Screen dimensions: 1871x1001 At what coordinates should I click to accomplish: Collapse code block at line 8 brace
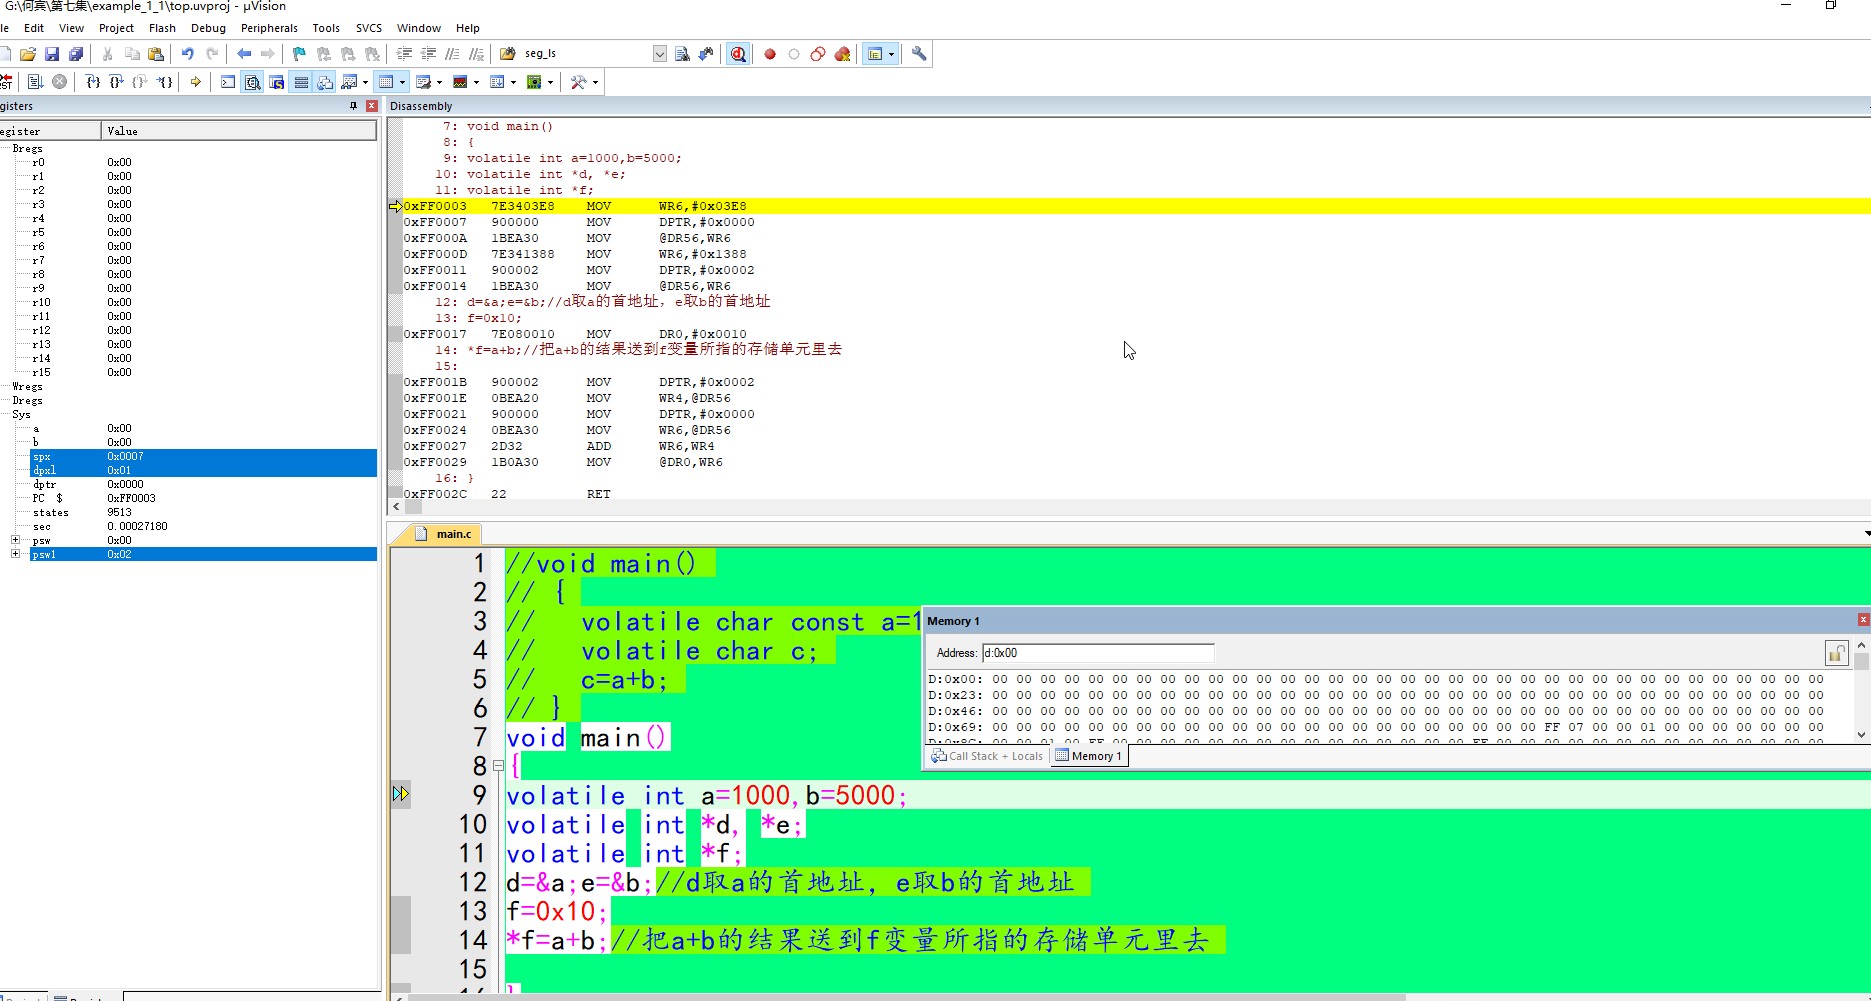pos(498,766)
